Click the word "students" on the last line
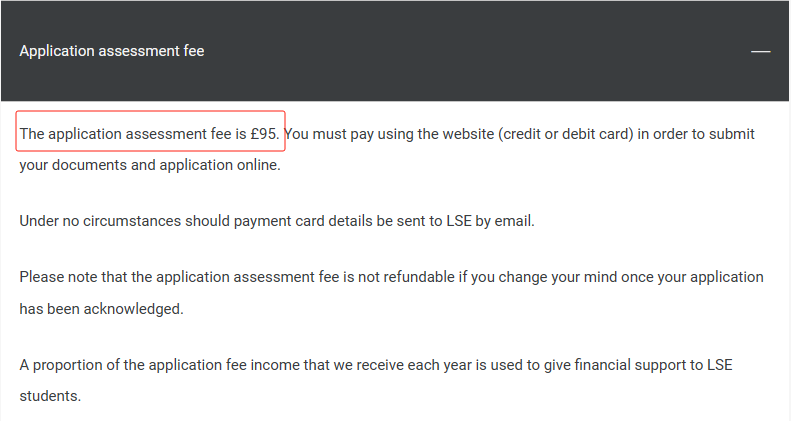The width and height of the screenshot is (791, 421). pyautogui.click(x=49, y=396)
